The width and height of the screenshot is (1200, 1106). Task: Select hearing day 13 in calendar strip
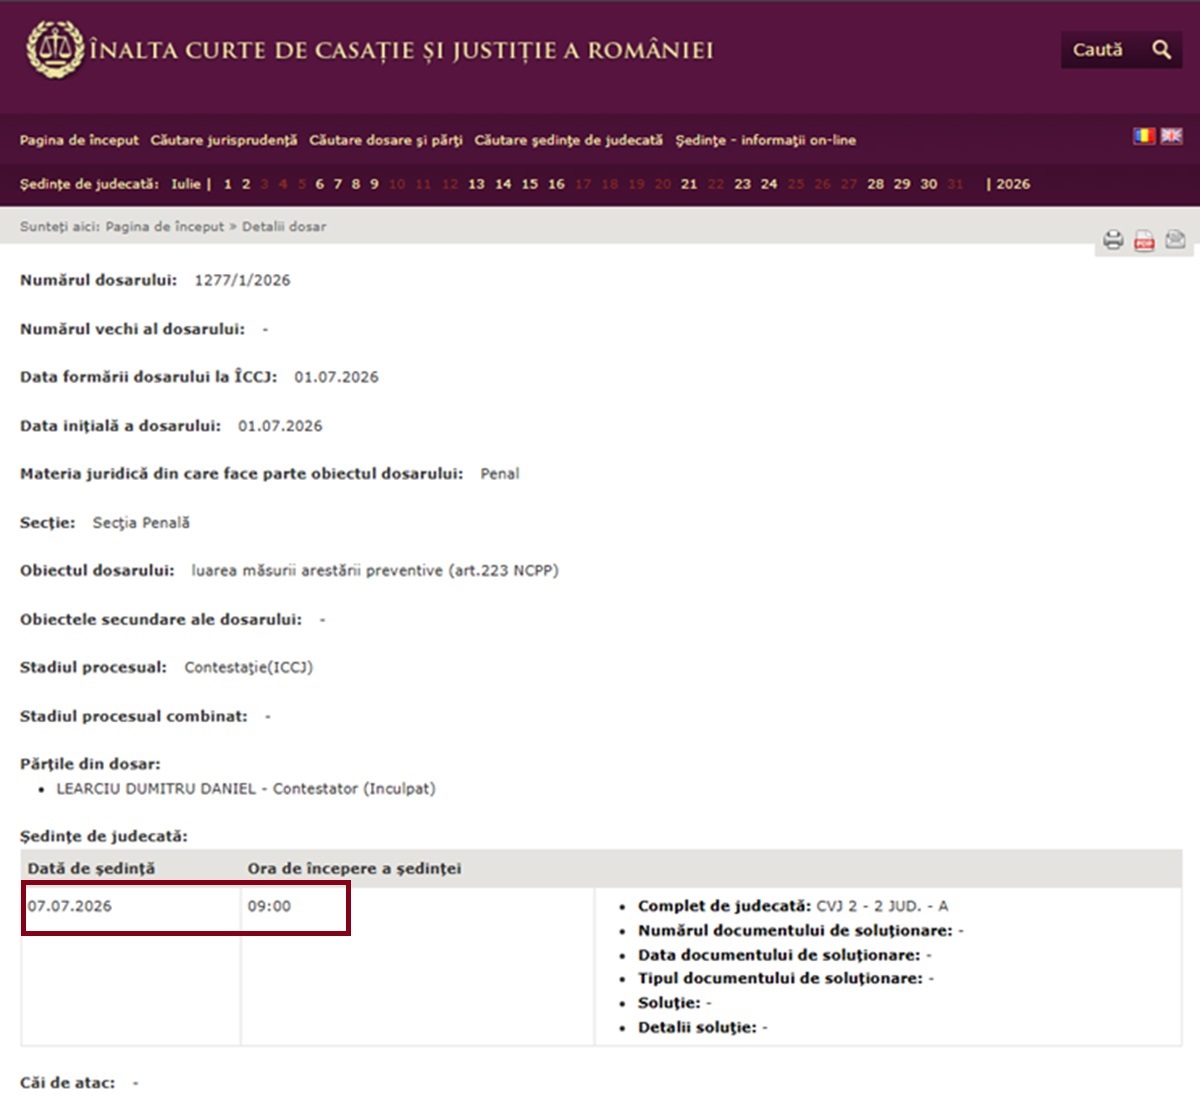tap(476, 184)
